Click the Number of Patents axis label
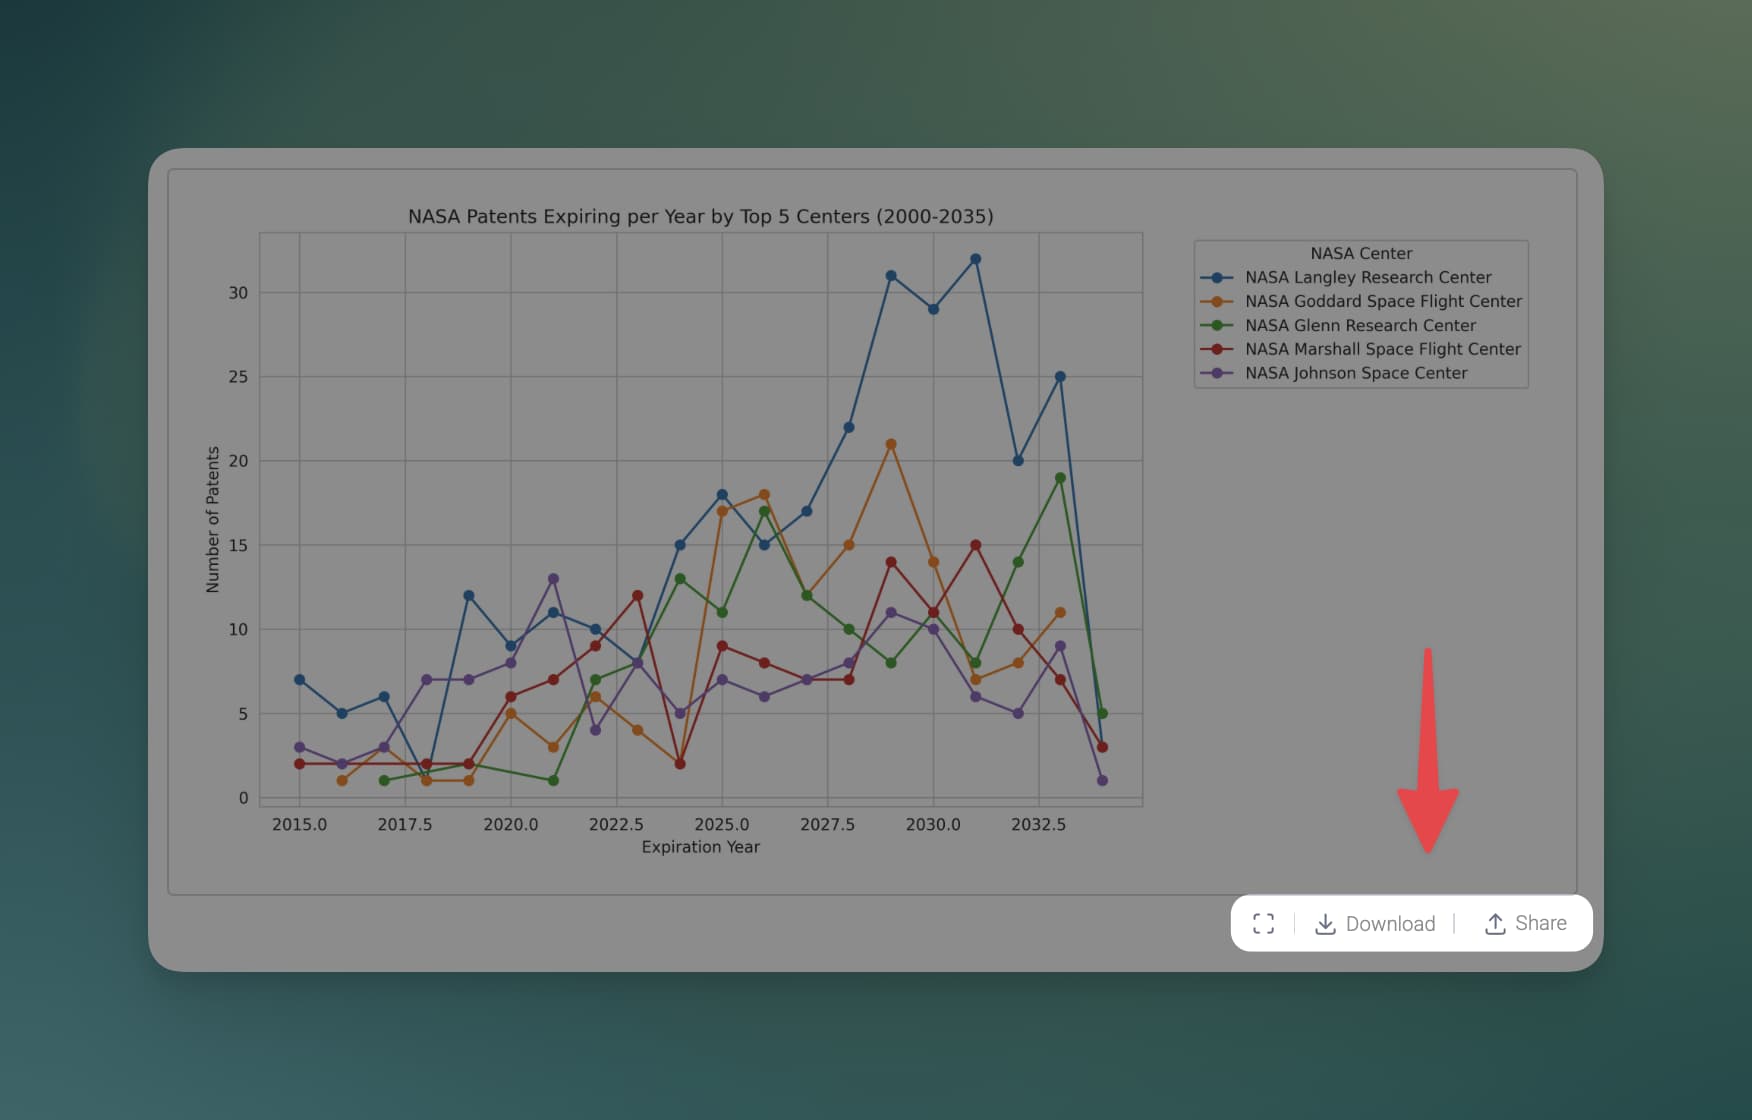This screenshot has width=1752, height=1120. point(212,519)
